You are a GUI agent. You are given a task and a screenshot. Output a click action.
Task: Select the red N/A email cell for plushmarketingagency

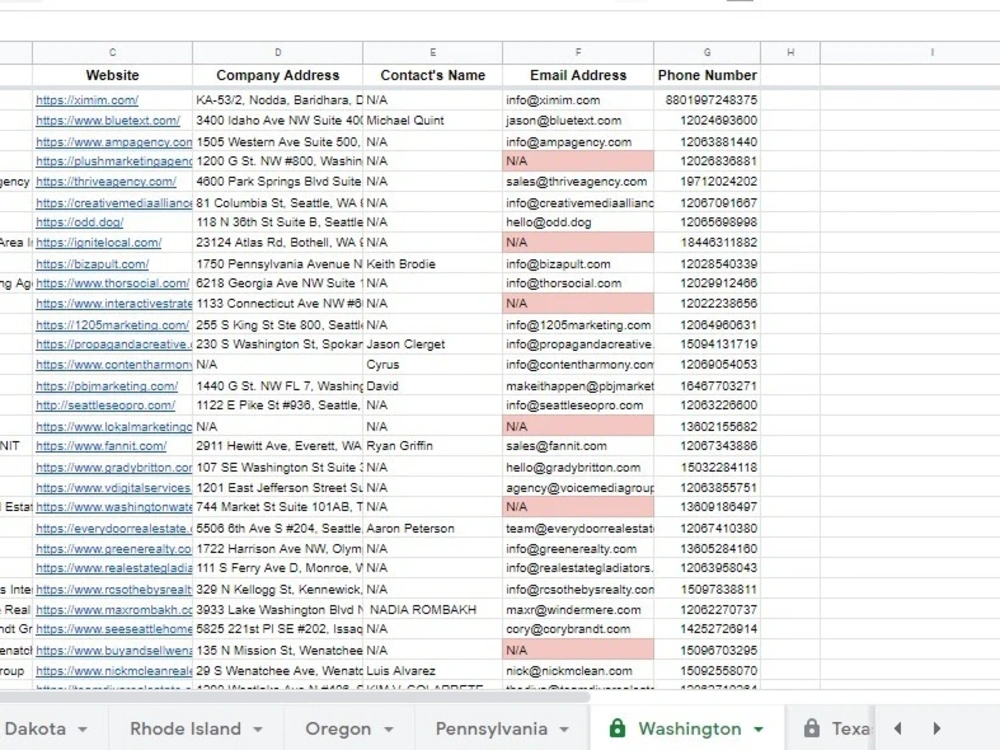(578, 161)
